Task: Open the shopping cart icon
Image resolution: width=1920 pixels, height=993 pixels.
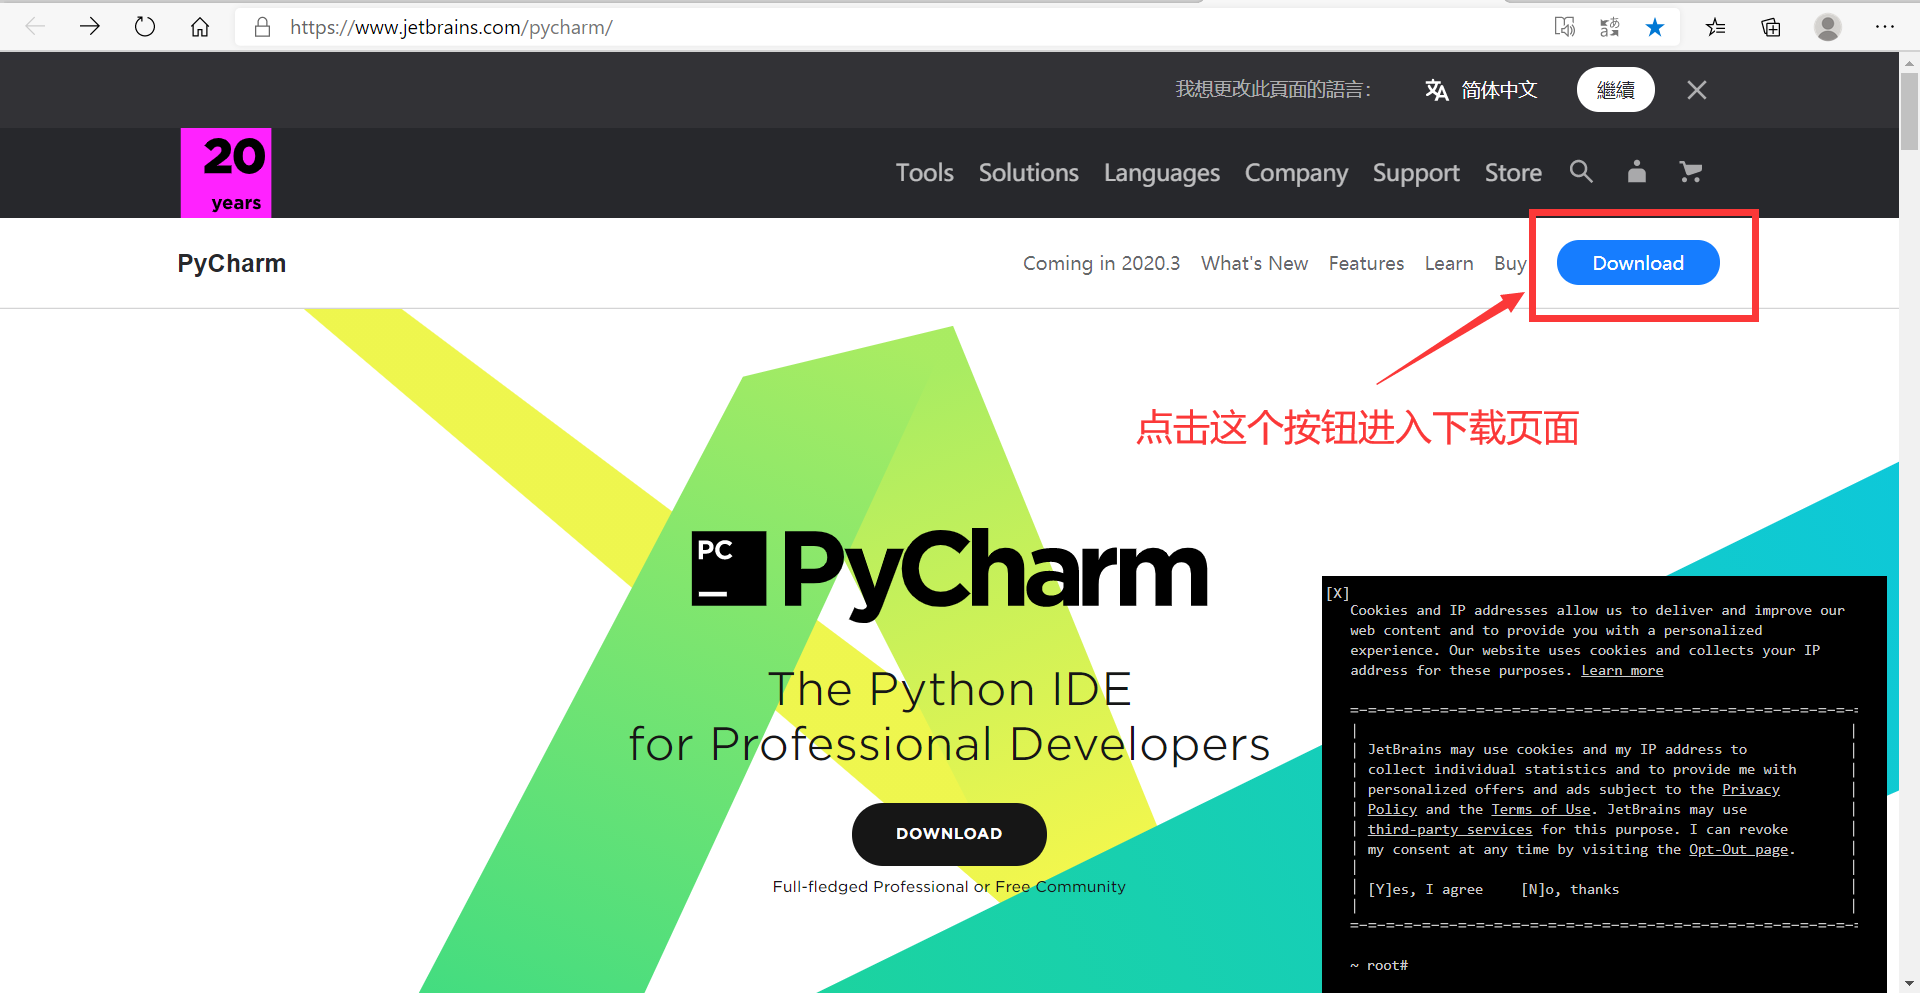Action: click(x=1691, y=171)
